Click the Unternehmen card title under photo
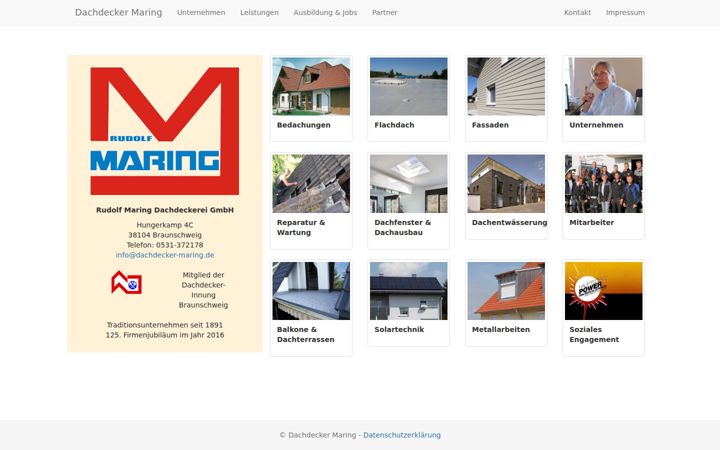This screenshot has width=720, height=450. click(596, 125)
